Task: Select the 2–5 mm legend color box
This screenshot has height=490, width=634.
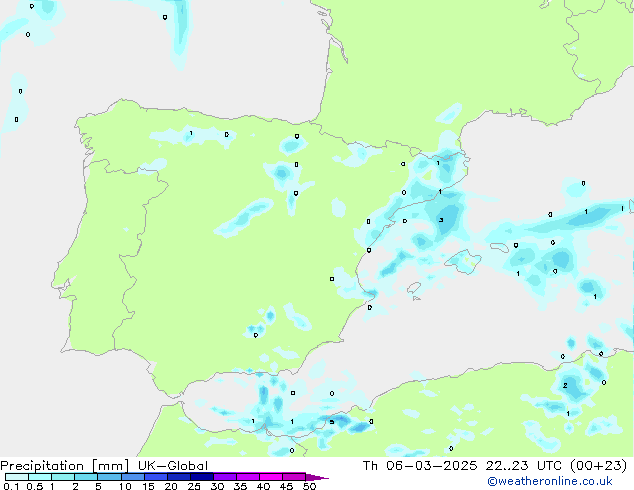Action: coord(86,477)
